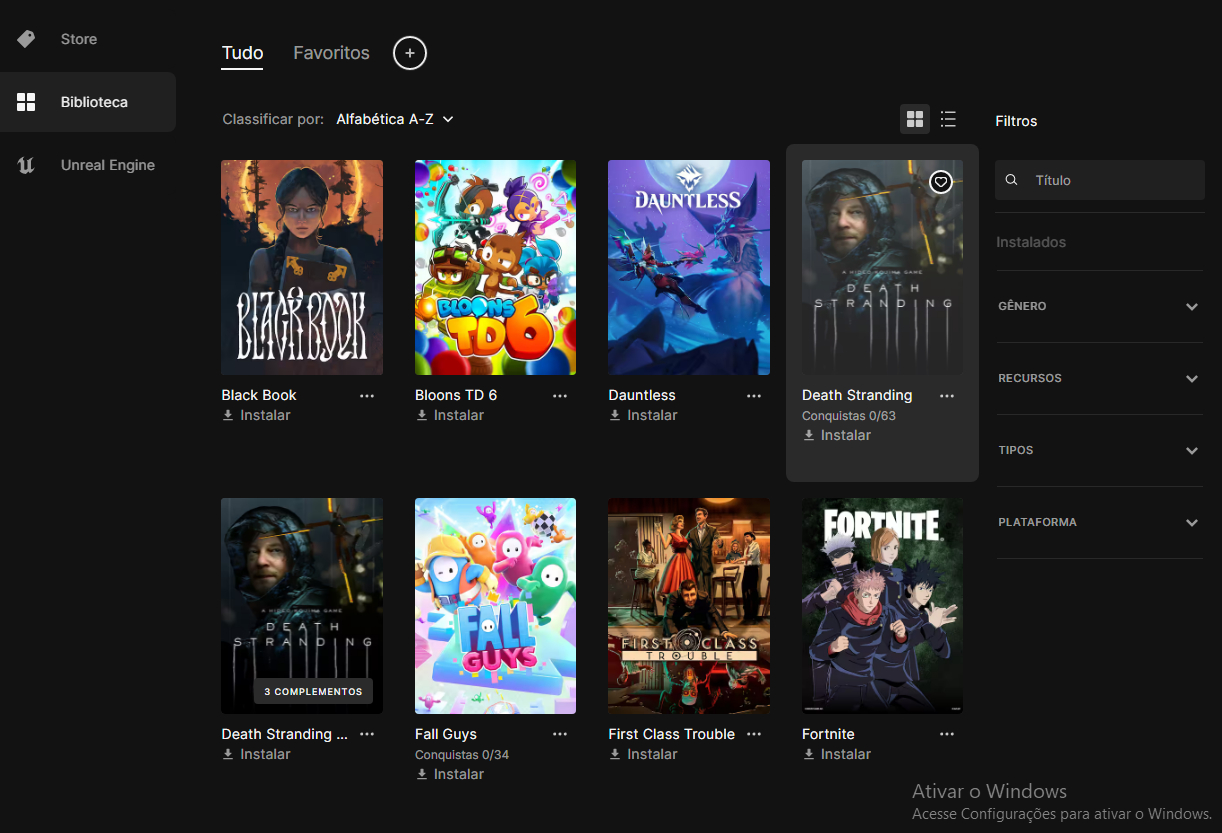Switch to the Tudo tab
This screenshot has width=1222, height=833.
tap(242, 53)
